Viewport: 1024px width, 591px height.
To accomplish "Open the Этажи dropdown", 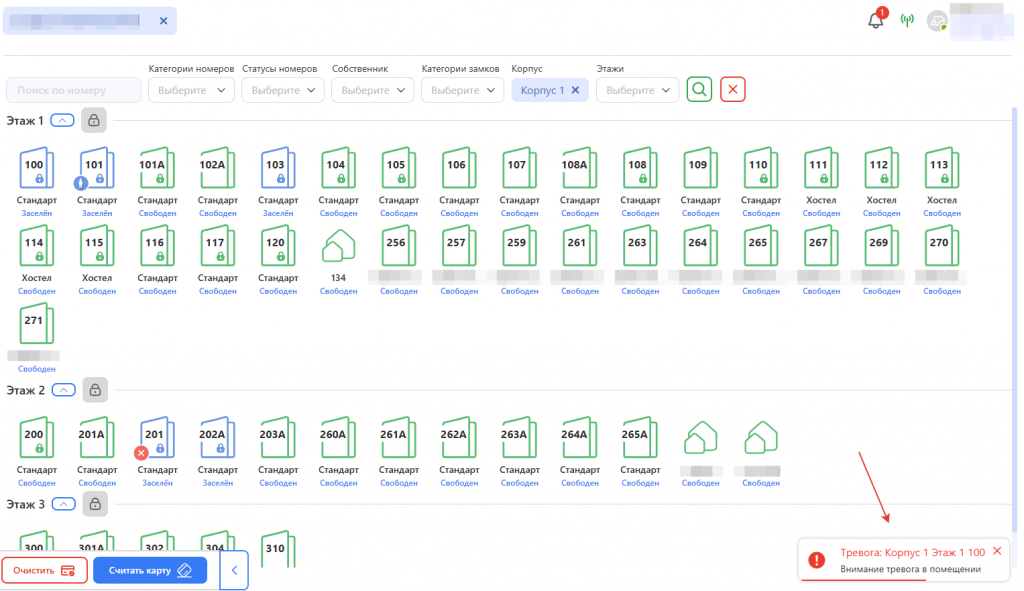I will (x=637, y=90).
